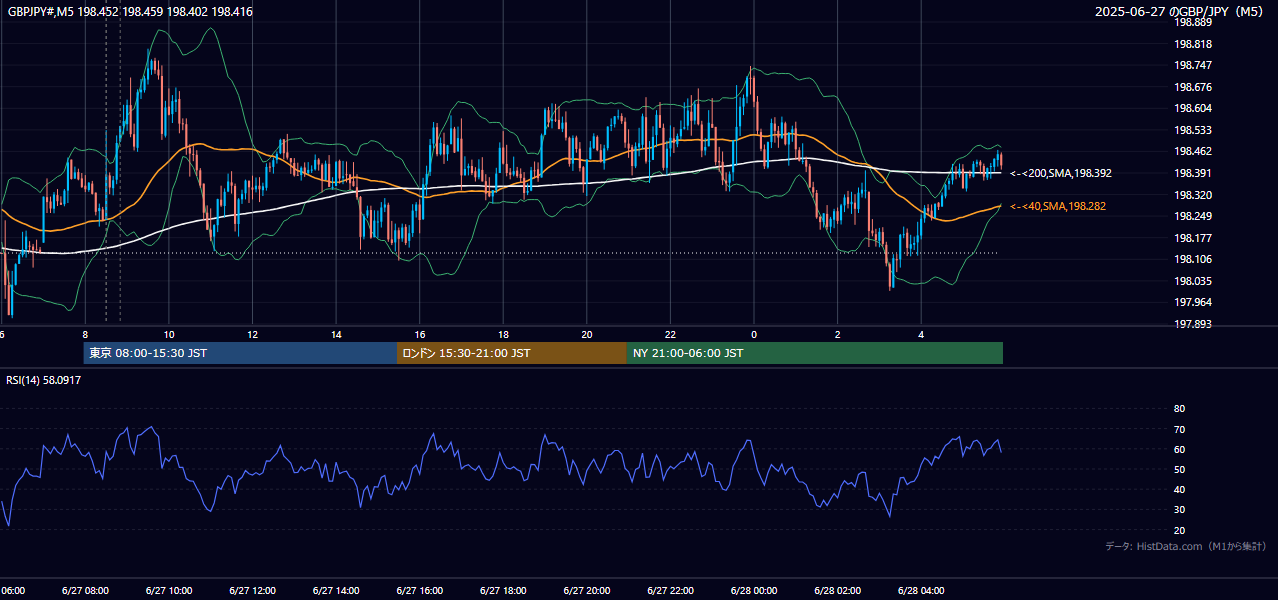This screenshot has height=600, width=1278.
Task: Click the 6/28 04:00 date label
Action: (x=921, y=590)
